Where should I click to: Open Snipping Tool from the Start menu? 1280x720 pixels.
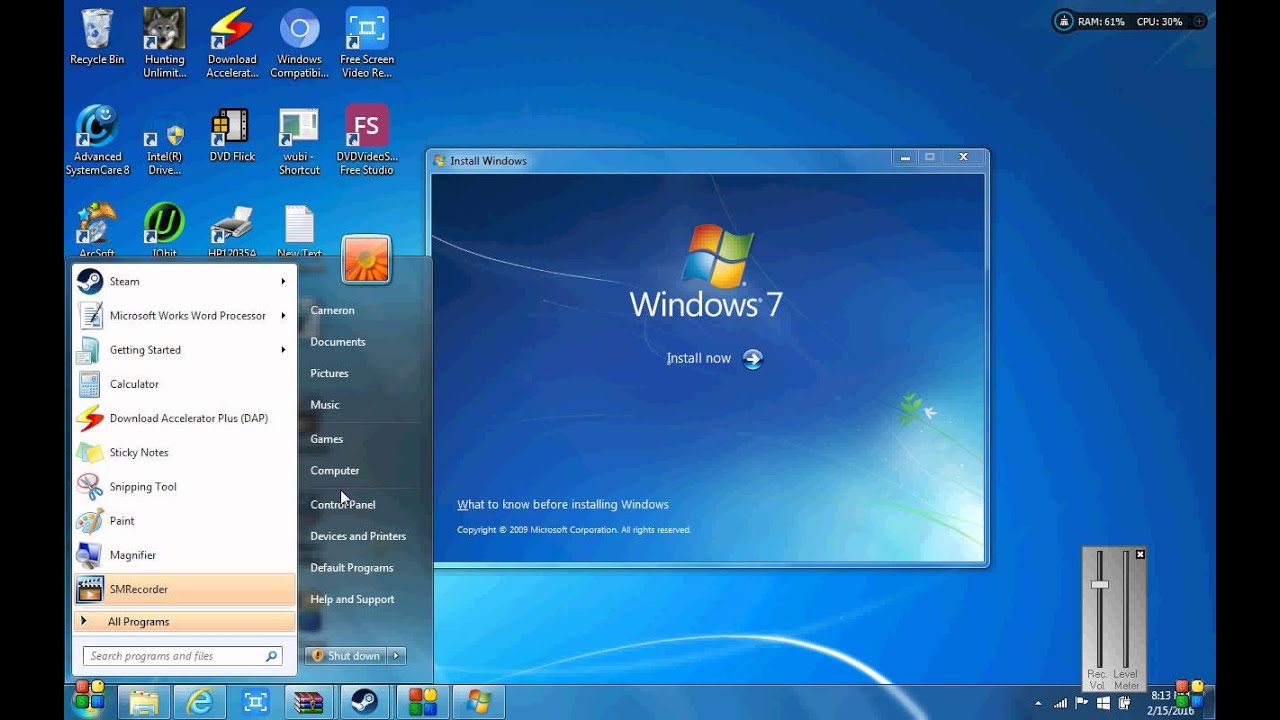pos(142,487)
